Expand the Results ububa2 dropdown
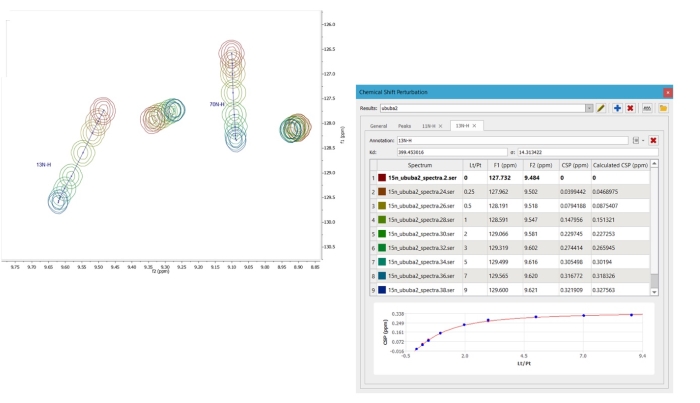 589,107
